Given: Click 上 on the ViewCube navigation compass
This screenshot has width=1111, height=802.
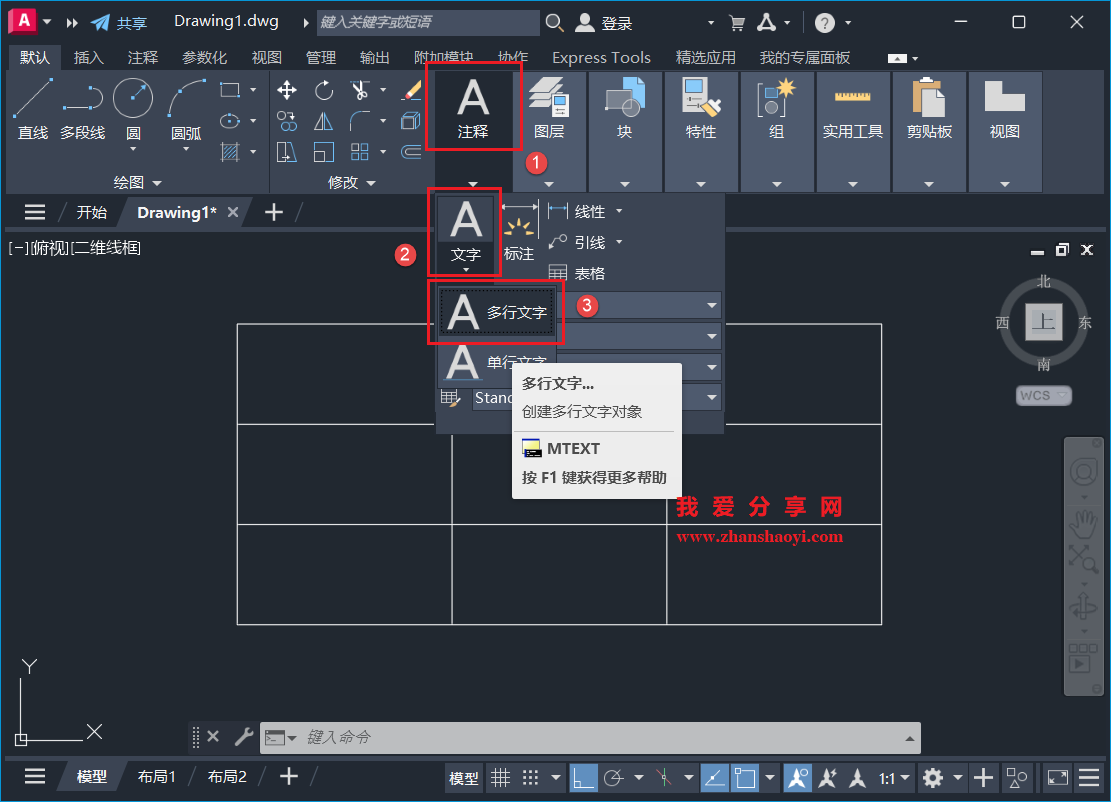Looking at the screenshot, I should [1043, 323].
